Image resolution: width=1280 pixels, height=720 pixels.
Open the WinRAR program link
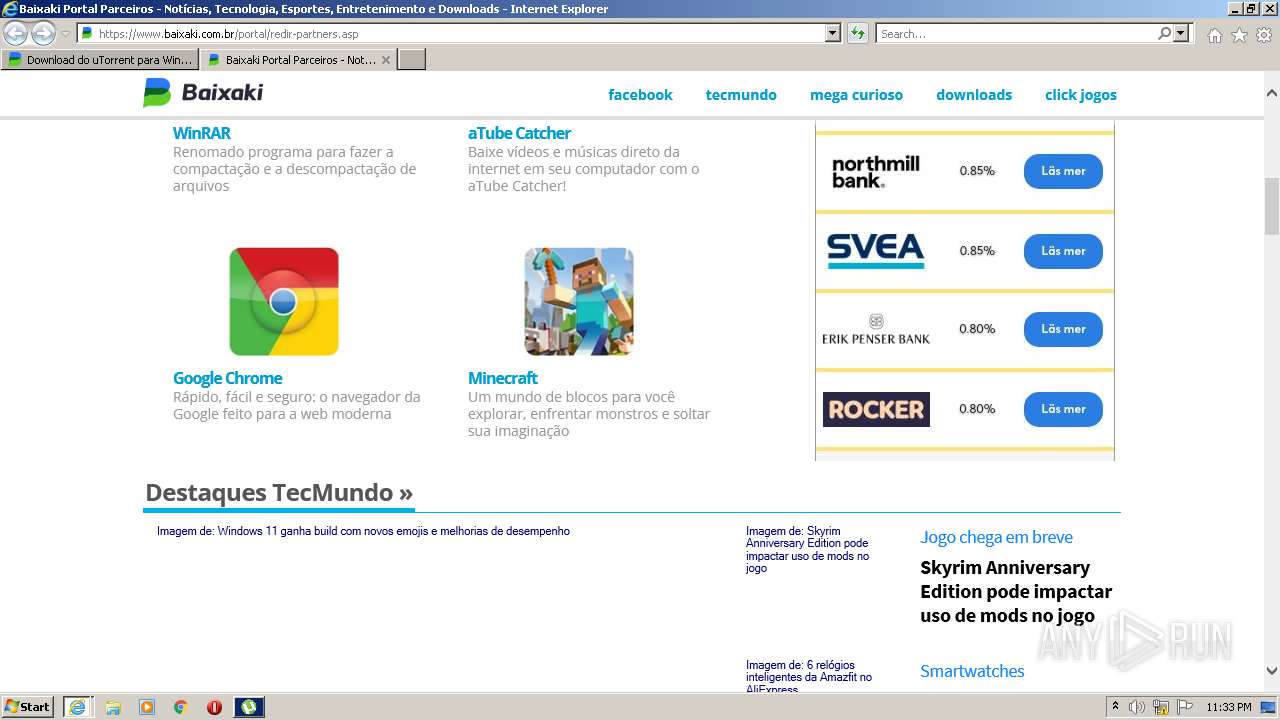point(202,133)
